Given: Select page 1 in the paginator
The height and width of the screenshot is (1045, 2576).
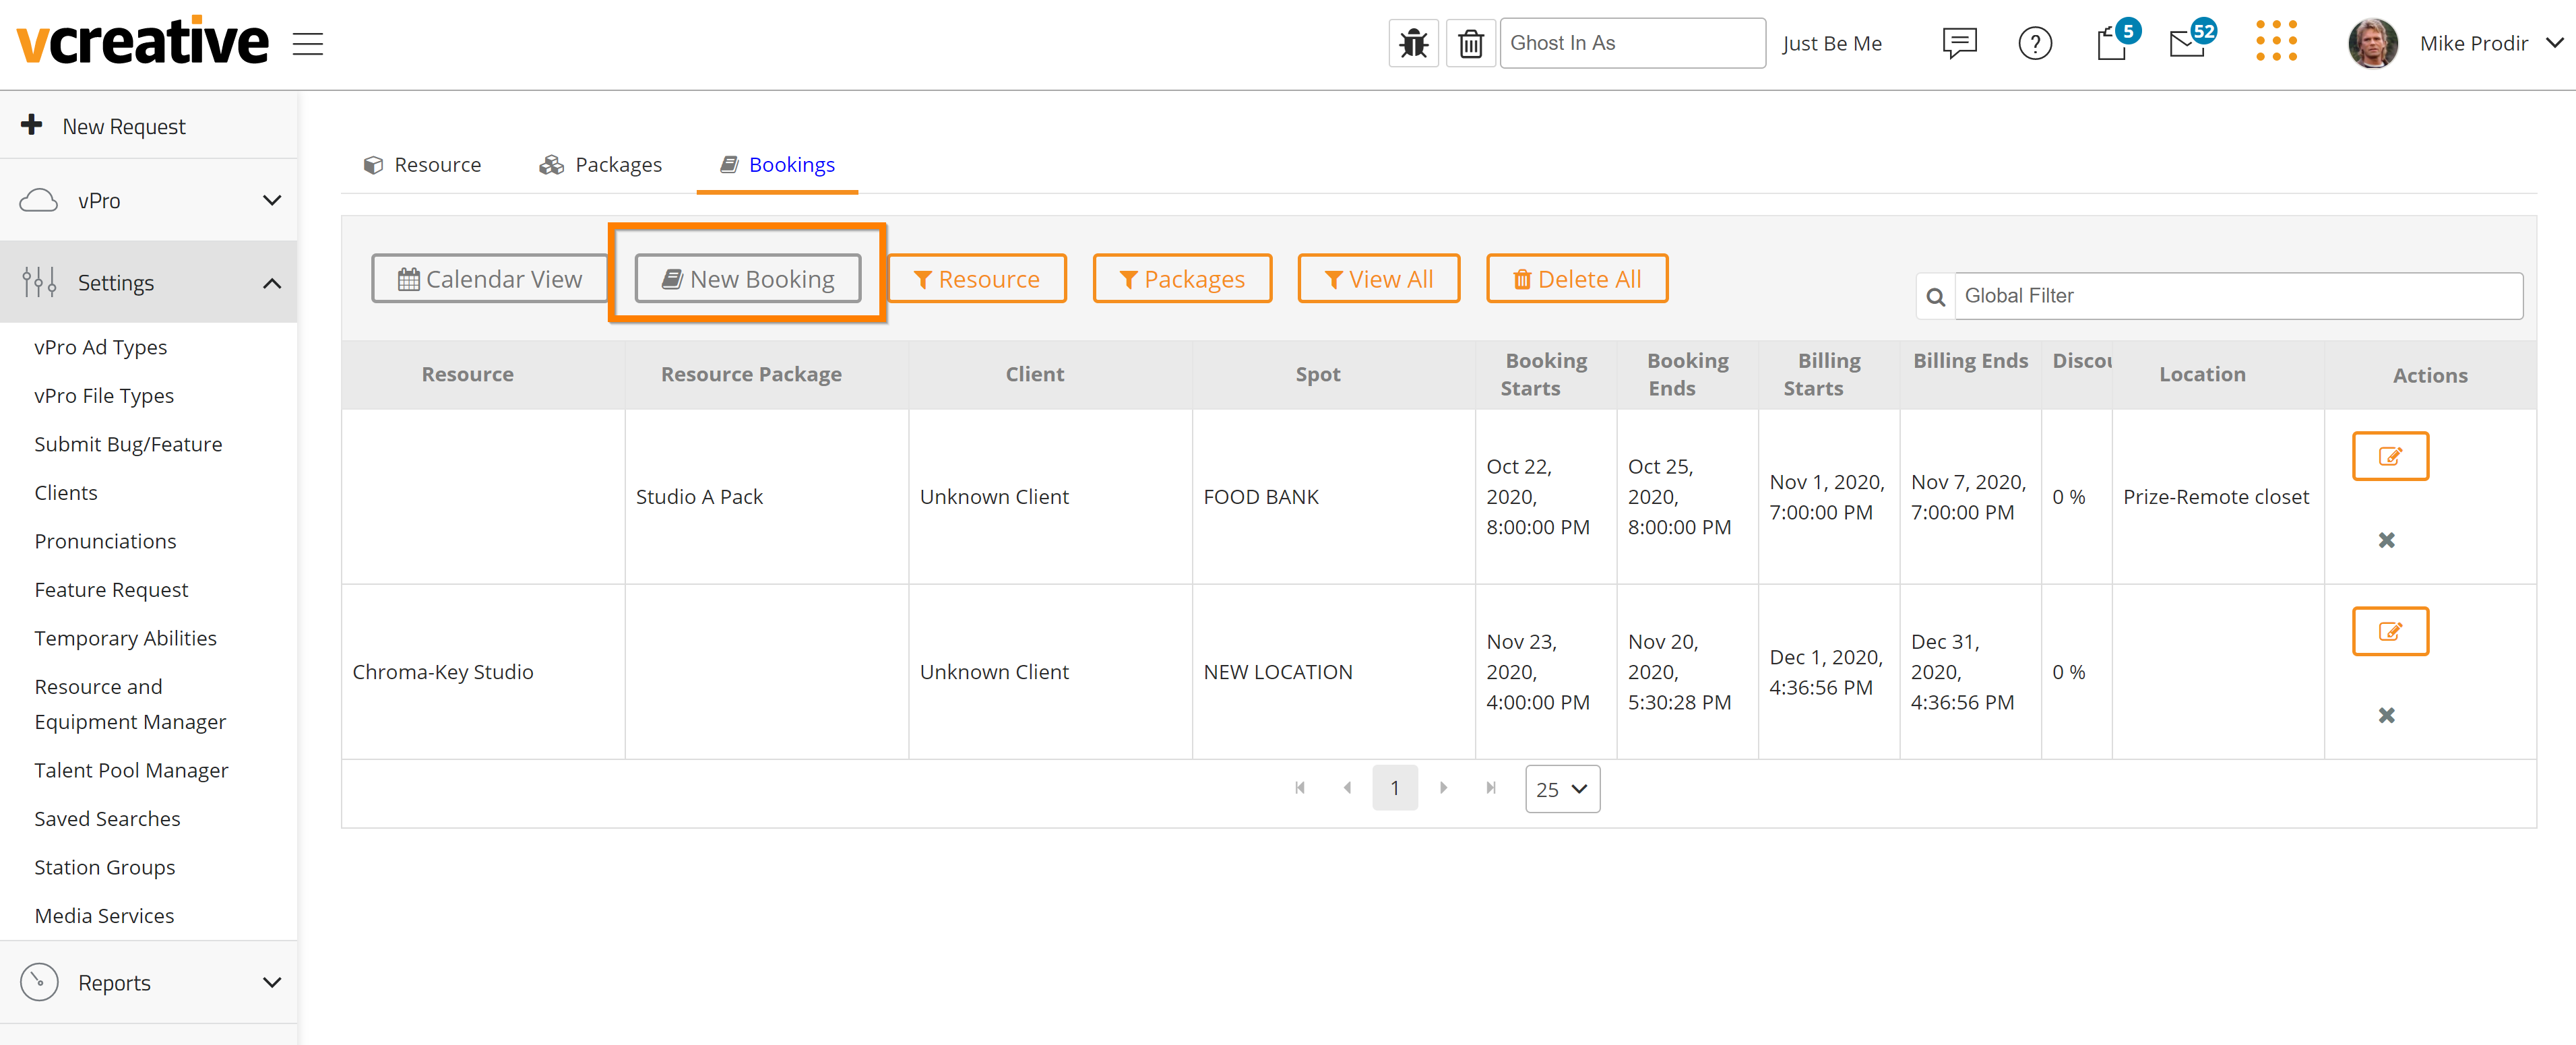Looking at the screenshot, I should (x=1394, y=788).
